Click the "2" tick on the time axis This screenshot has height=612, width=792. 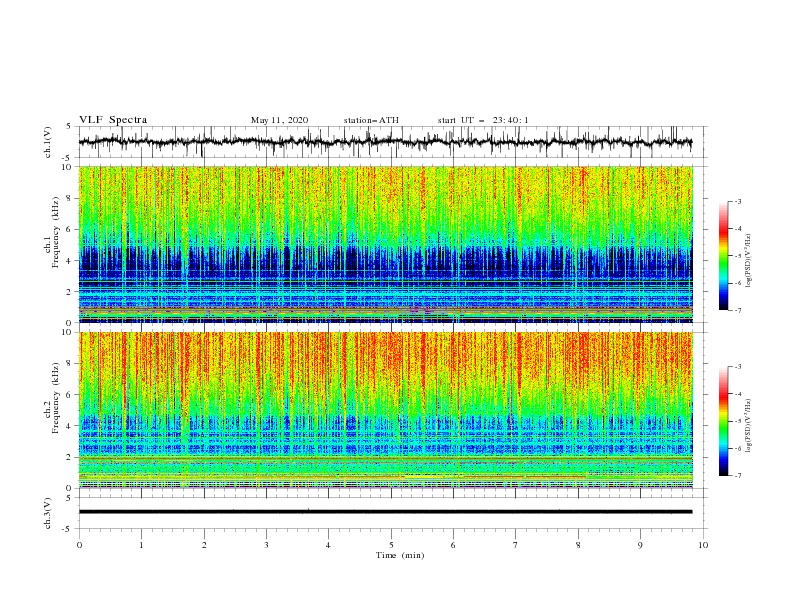204,545
